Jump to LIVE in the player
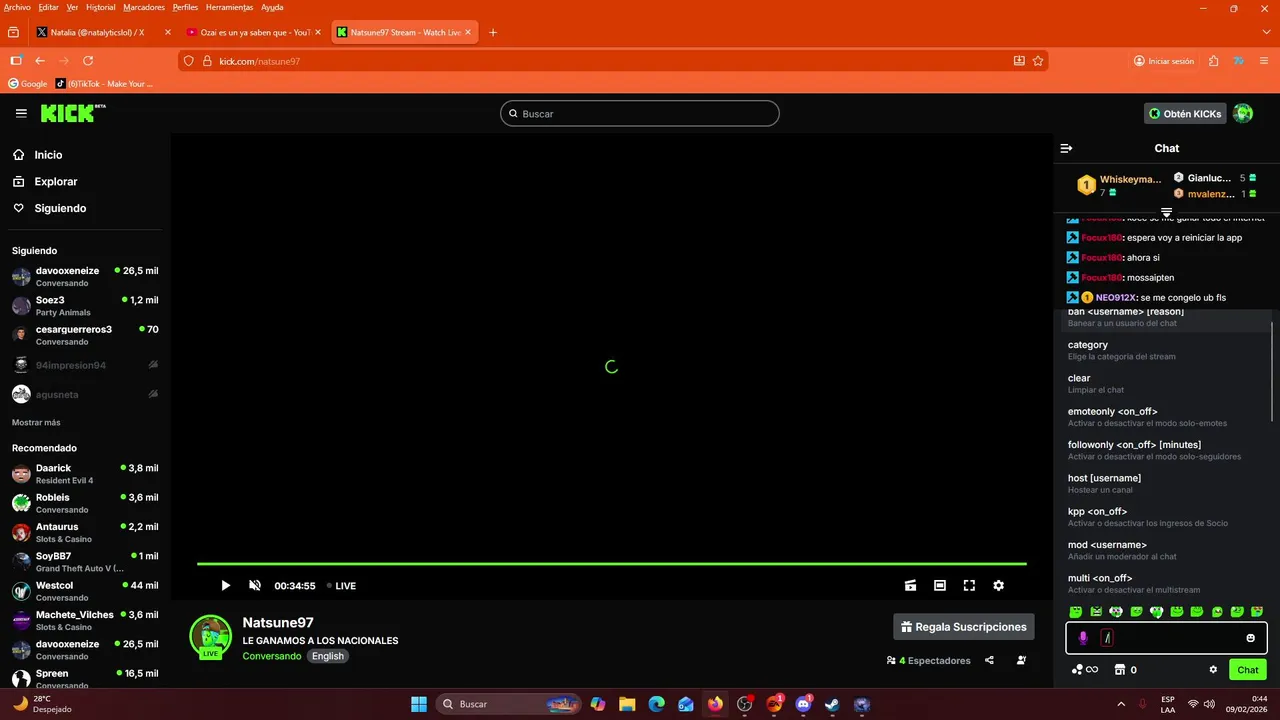This screenshot has height=720, width=1280. click(341, 586)
